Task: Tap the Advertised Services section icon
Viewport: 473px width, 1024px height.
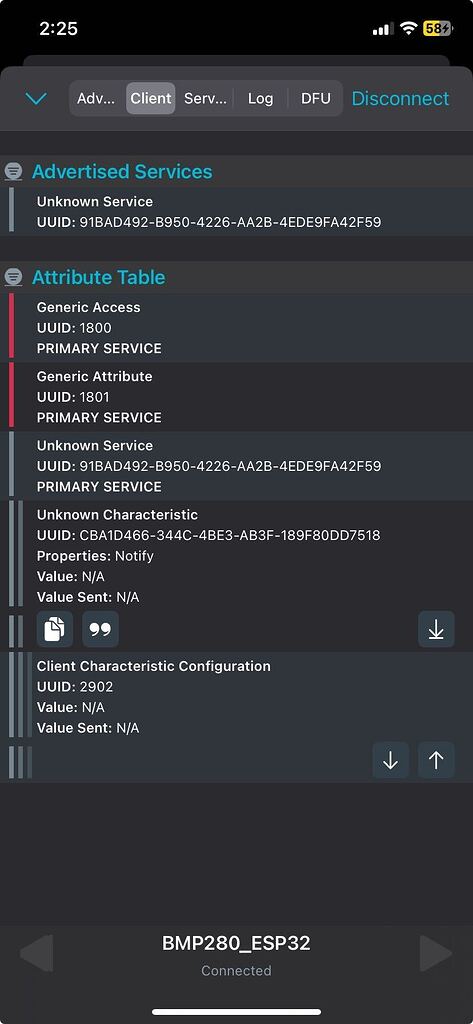Action: [x=12, y=172]
